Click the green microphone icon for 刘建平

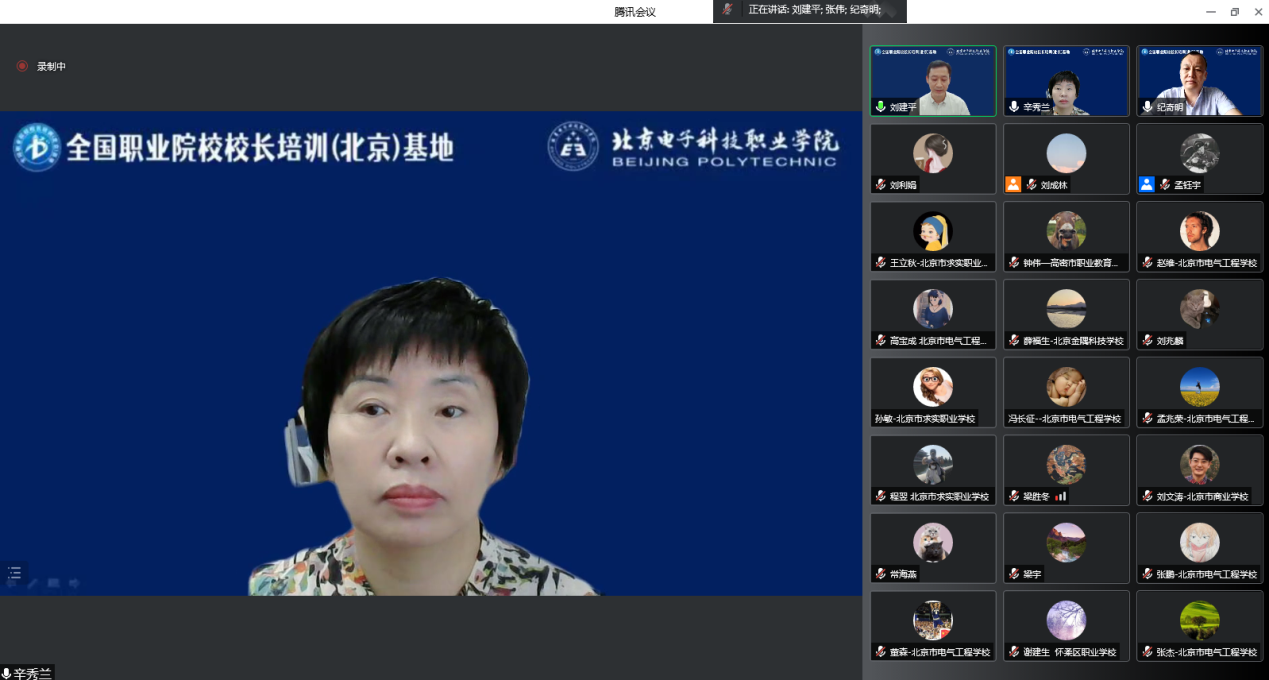tap(880, 106)
